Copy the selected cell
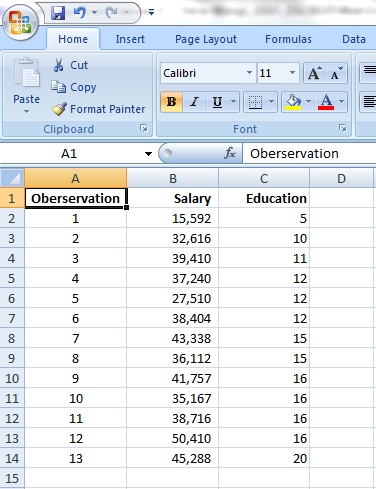376x489 pixels. (74, 87)
